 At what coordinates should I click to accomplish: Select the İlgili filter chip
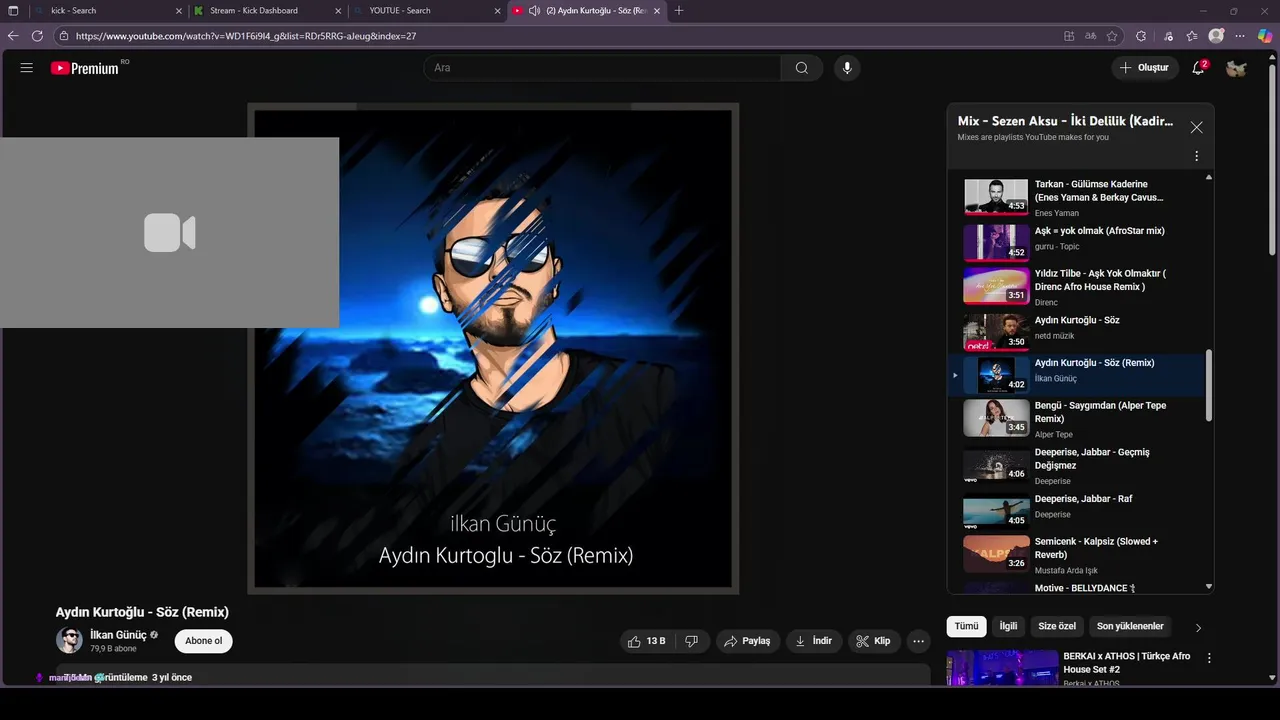pos(1008,626)
